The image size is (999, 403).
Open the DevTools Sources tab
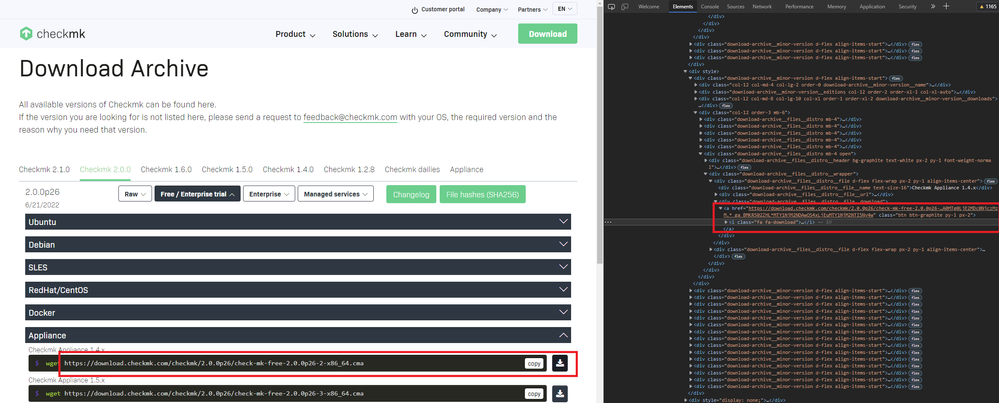click(735, 6)
